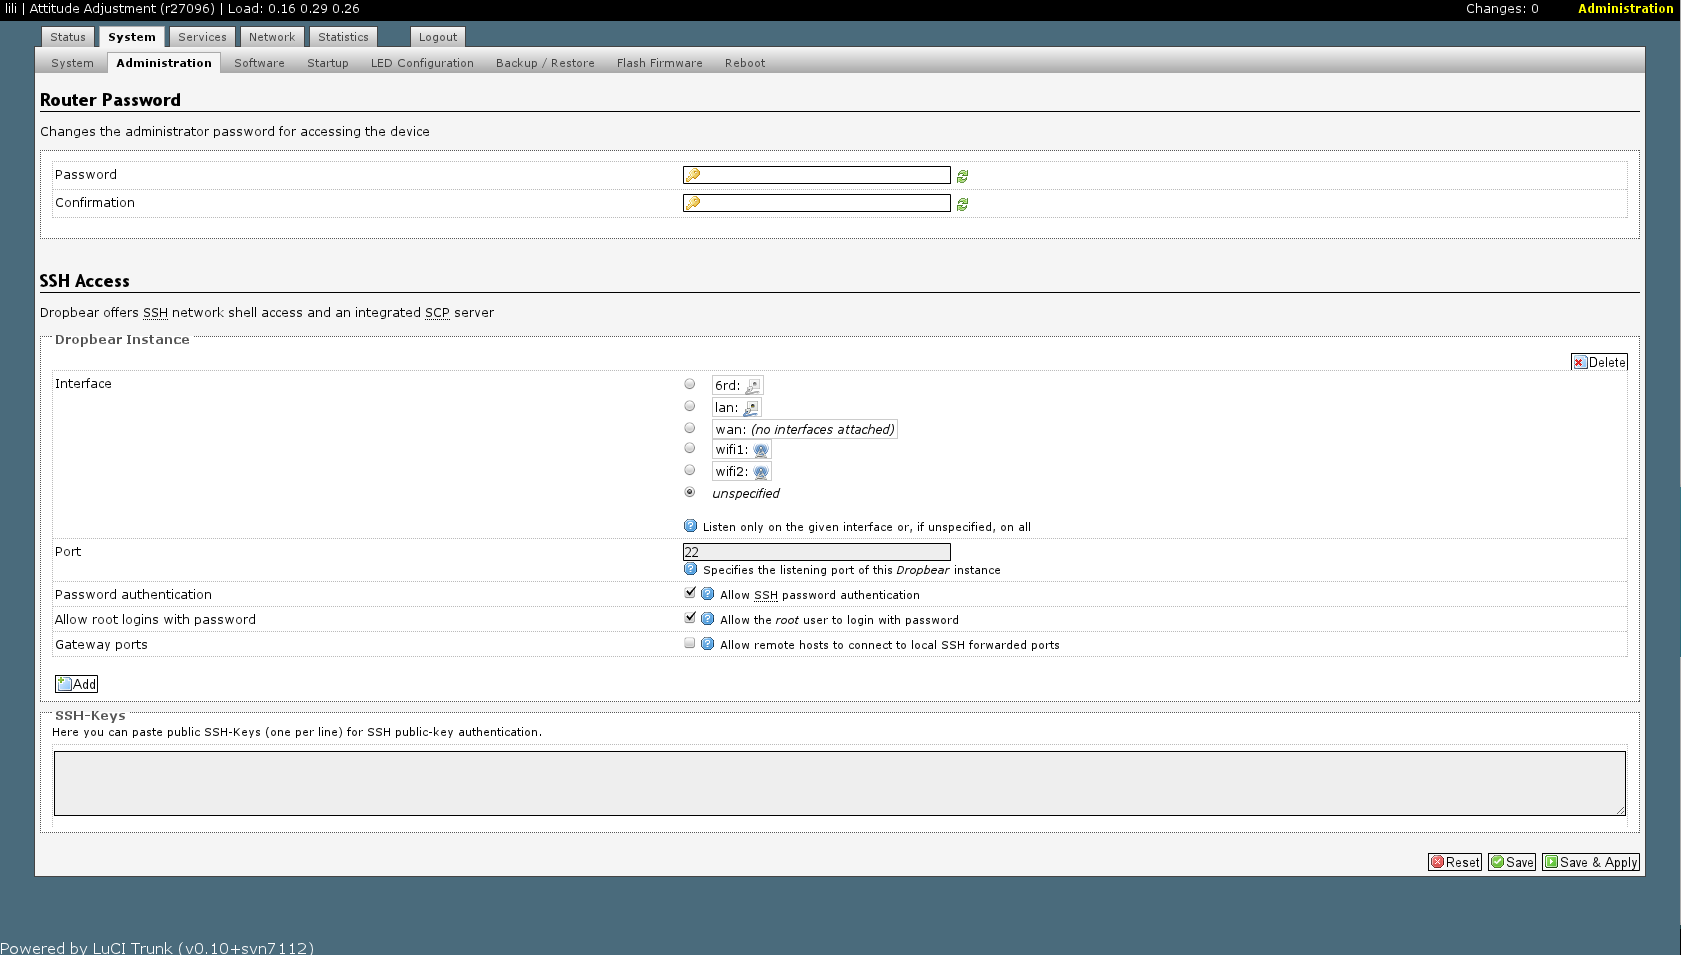Click the help icon for root login option
1681x955 pixels.
708,619
